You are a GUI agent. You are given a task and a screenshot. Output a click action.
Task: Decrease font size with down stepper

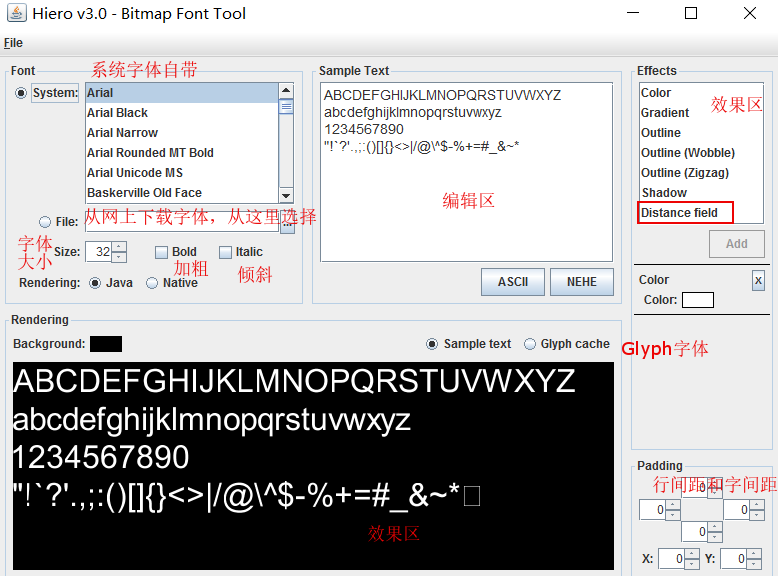point(119,257)
